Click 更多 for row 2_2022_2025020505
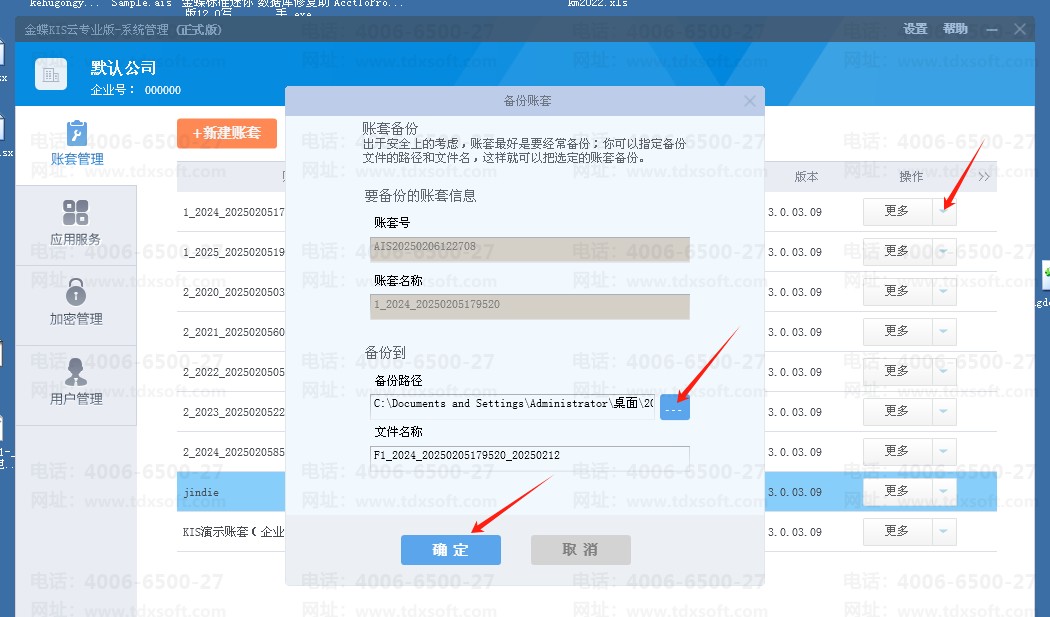The height and width of the screenshot is (617, 1050). coord(897,372)
